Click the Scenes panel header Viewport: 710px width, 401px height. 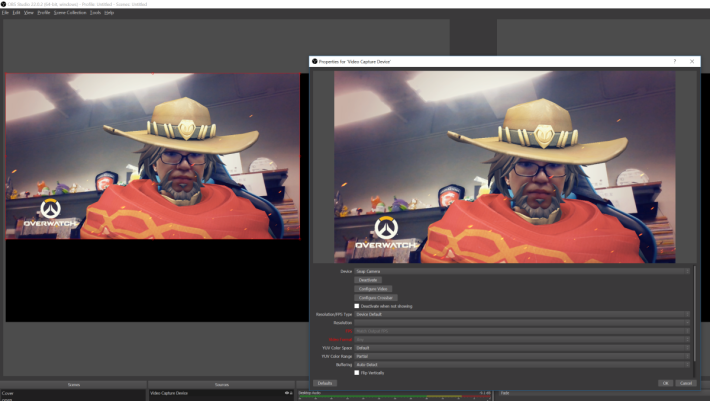click(73, 384)
